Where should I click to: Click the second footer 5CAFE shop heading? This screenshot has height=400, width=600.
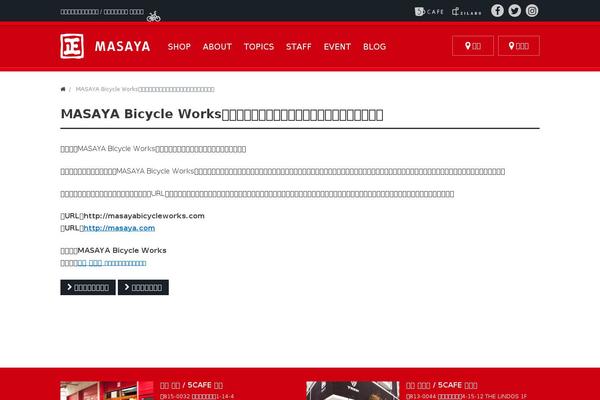tap(442, 385)
